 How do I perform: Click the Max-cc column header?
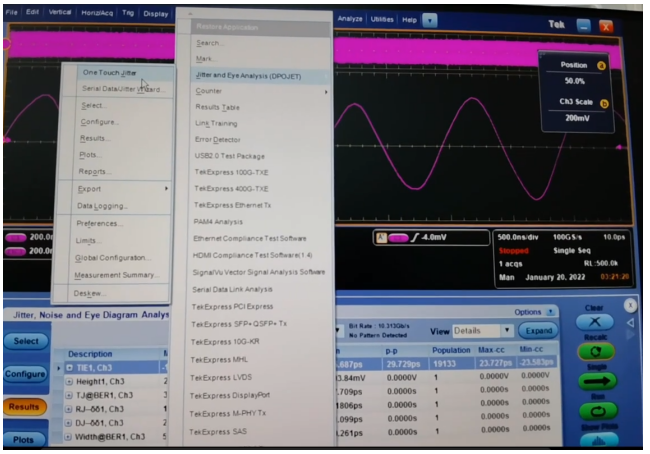click(491, 350)
